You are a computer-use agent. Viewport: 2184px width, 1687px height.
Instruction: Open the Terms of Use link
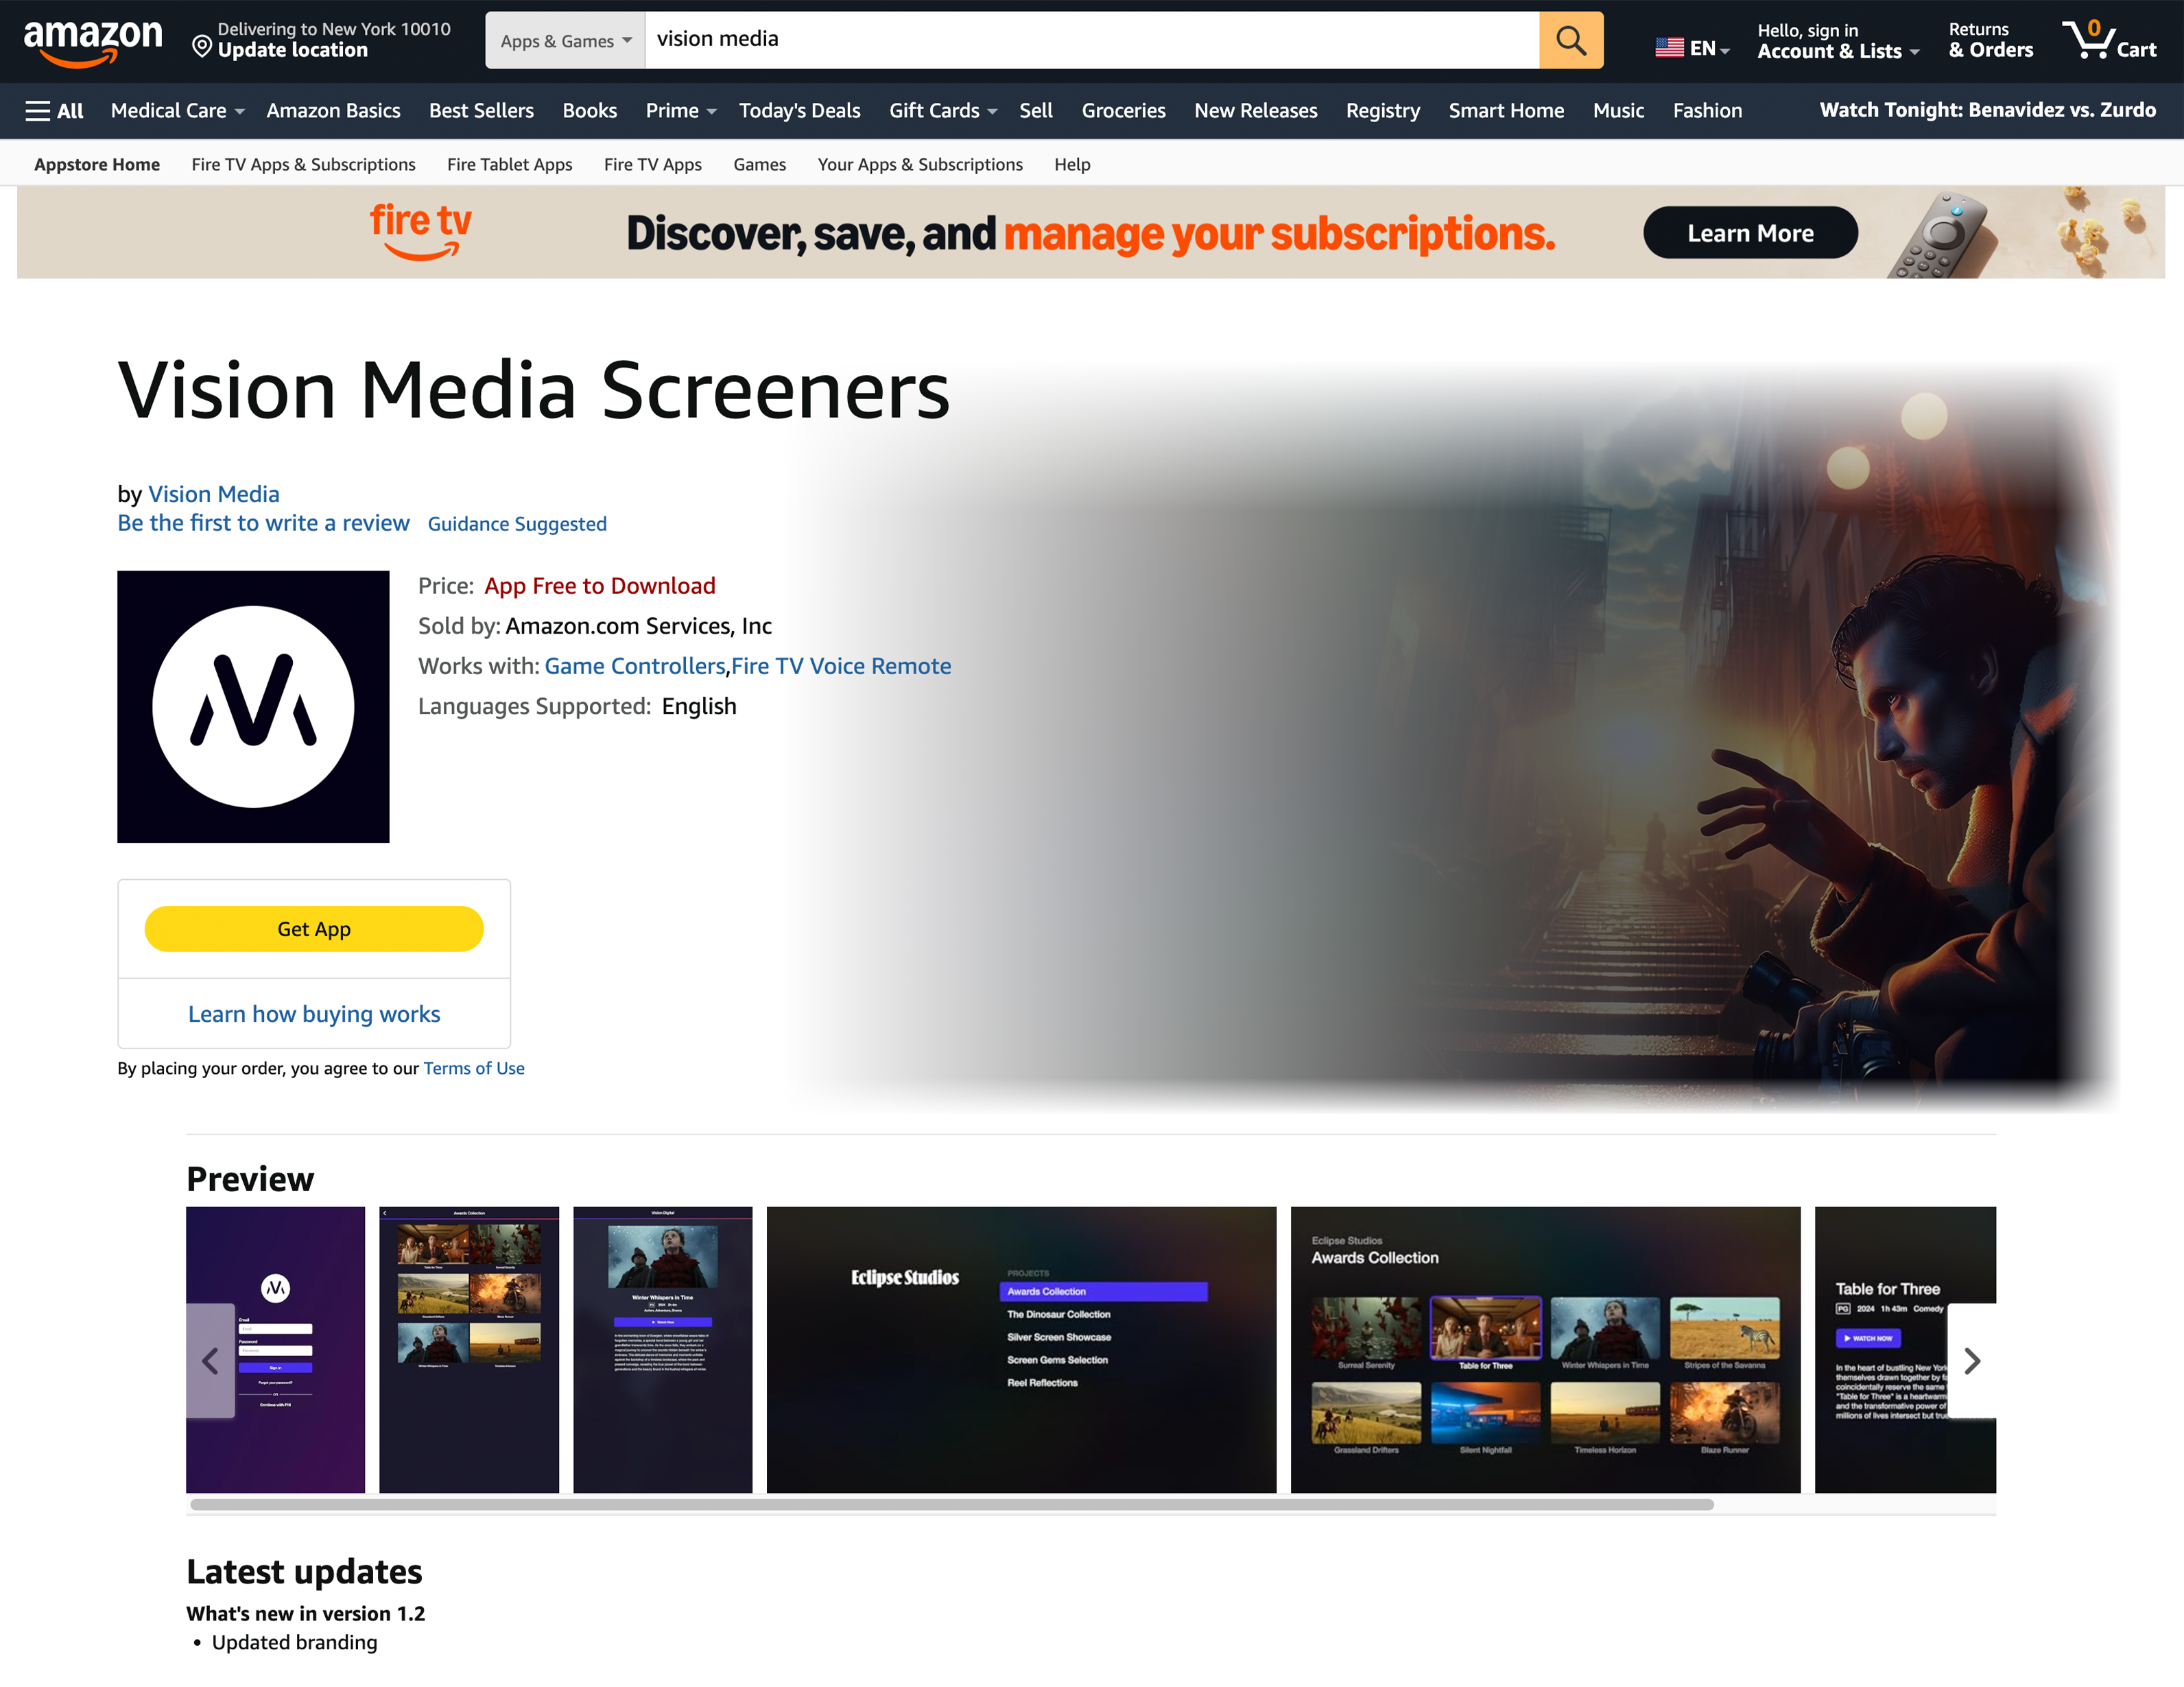(474, 1068)
